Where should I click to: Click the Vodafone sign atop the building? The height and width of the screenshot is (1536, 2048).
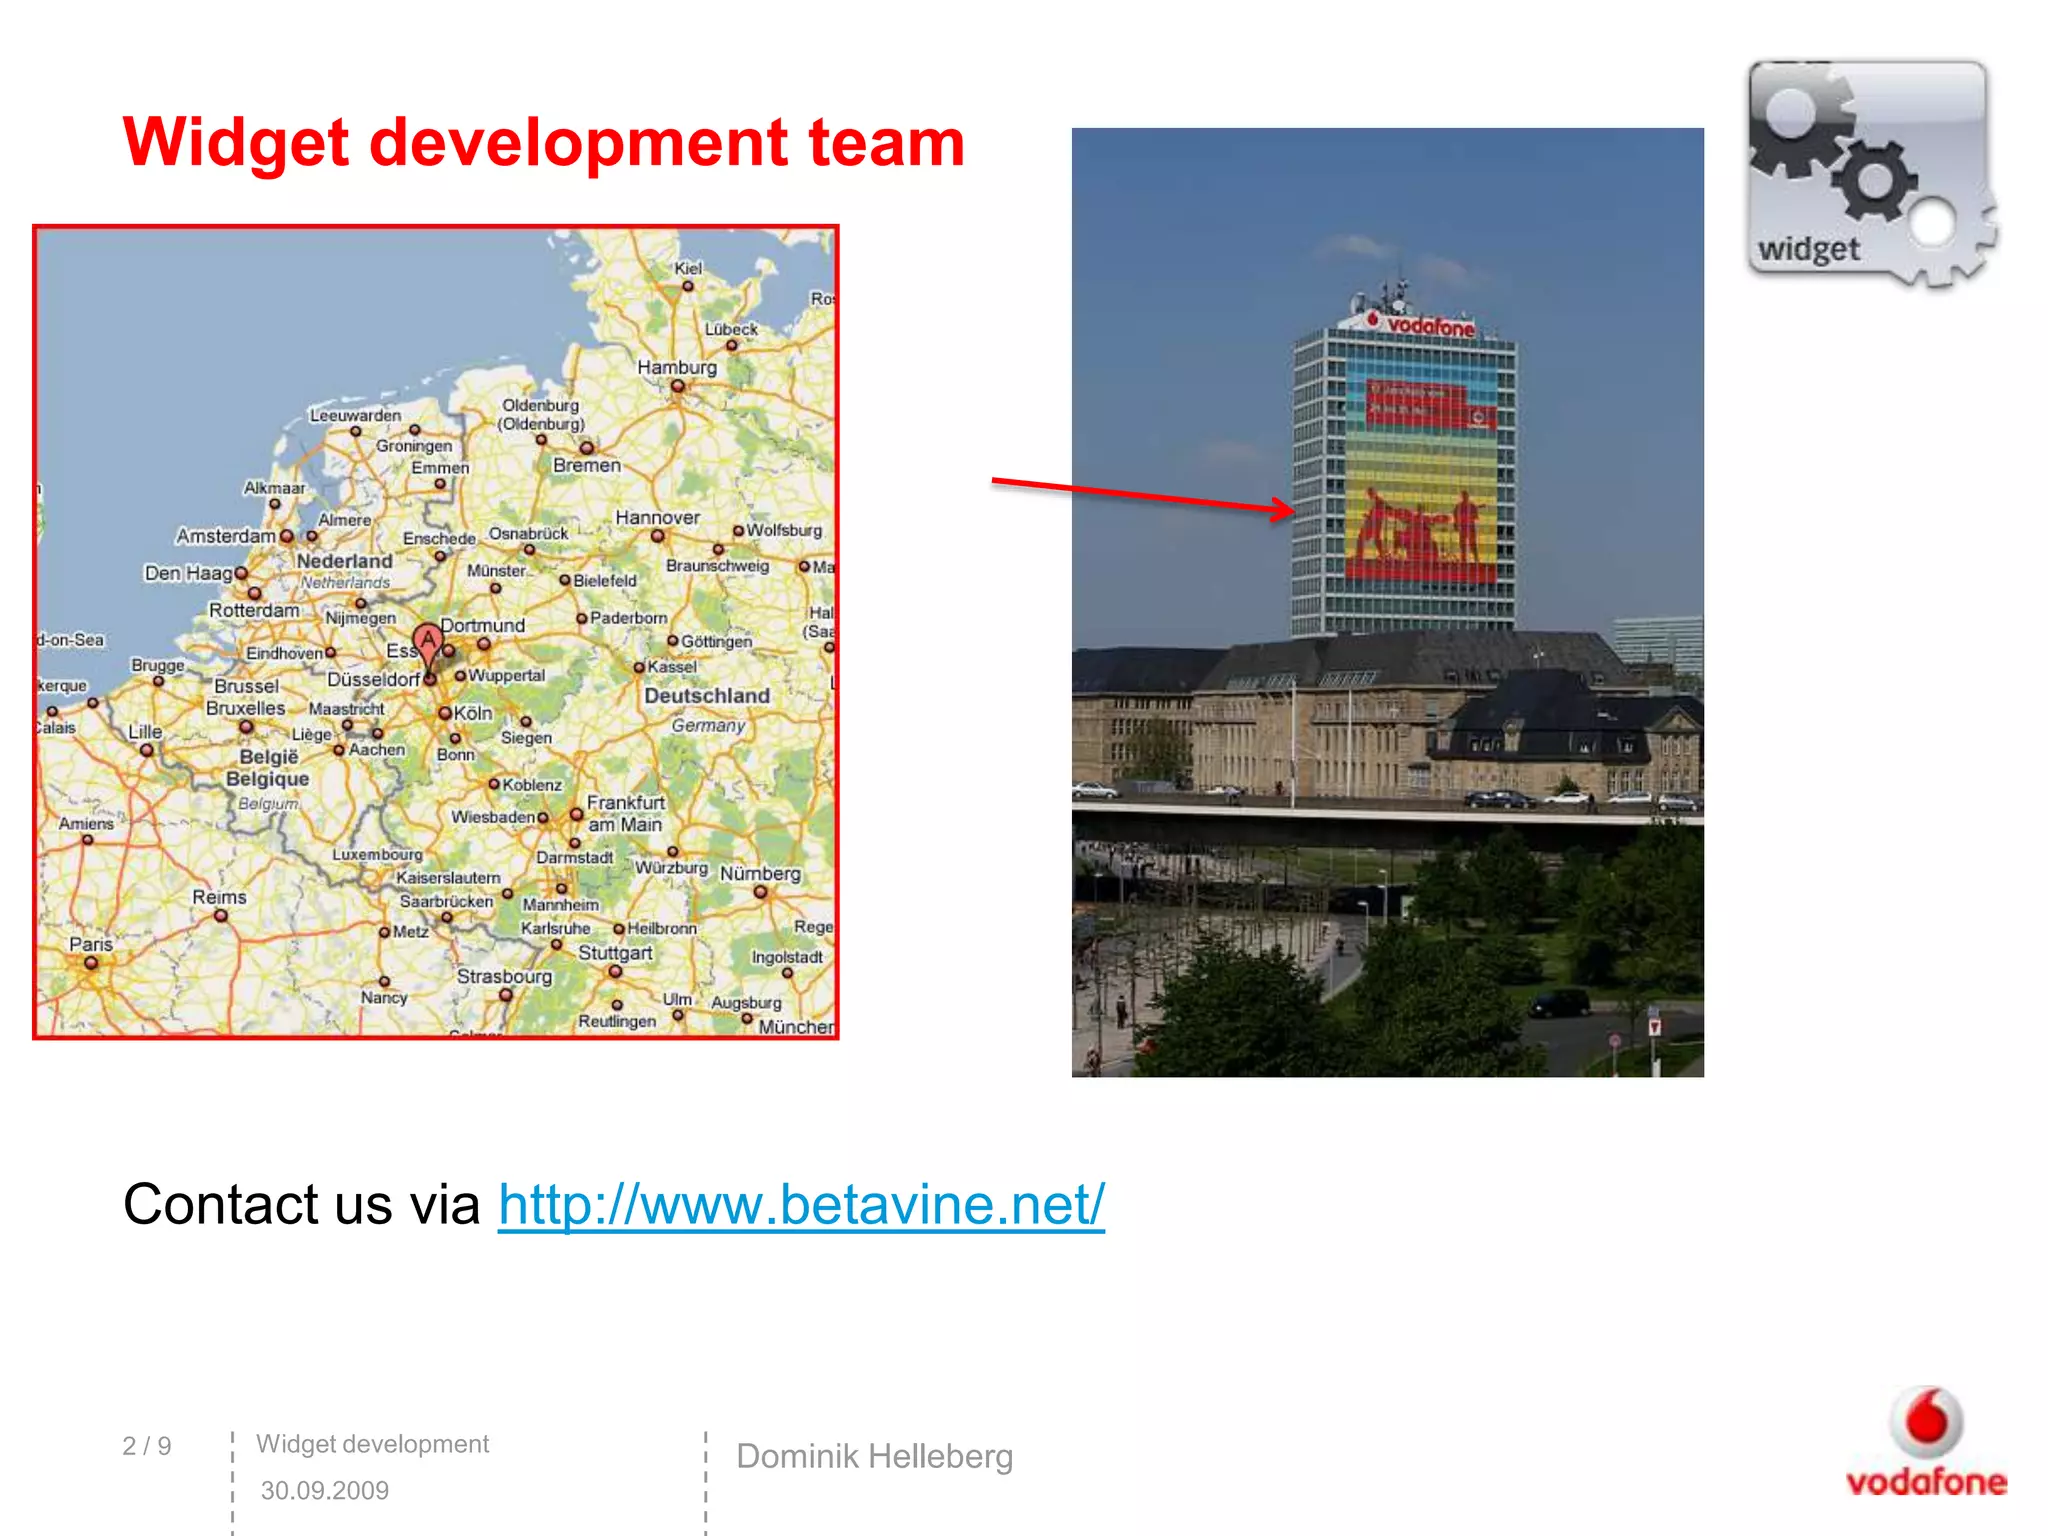1421,324
